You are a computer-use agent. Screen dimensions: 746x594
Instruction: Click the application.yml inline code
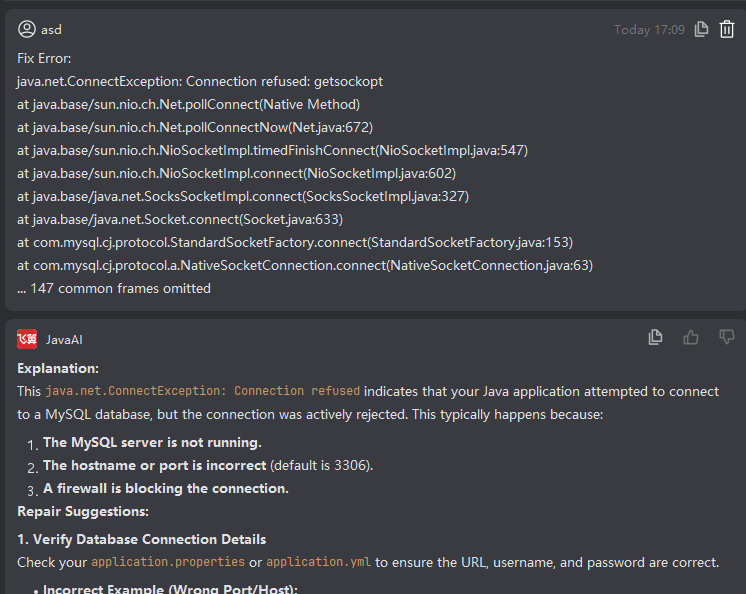click(318, 562)
